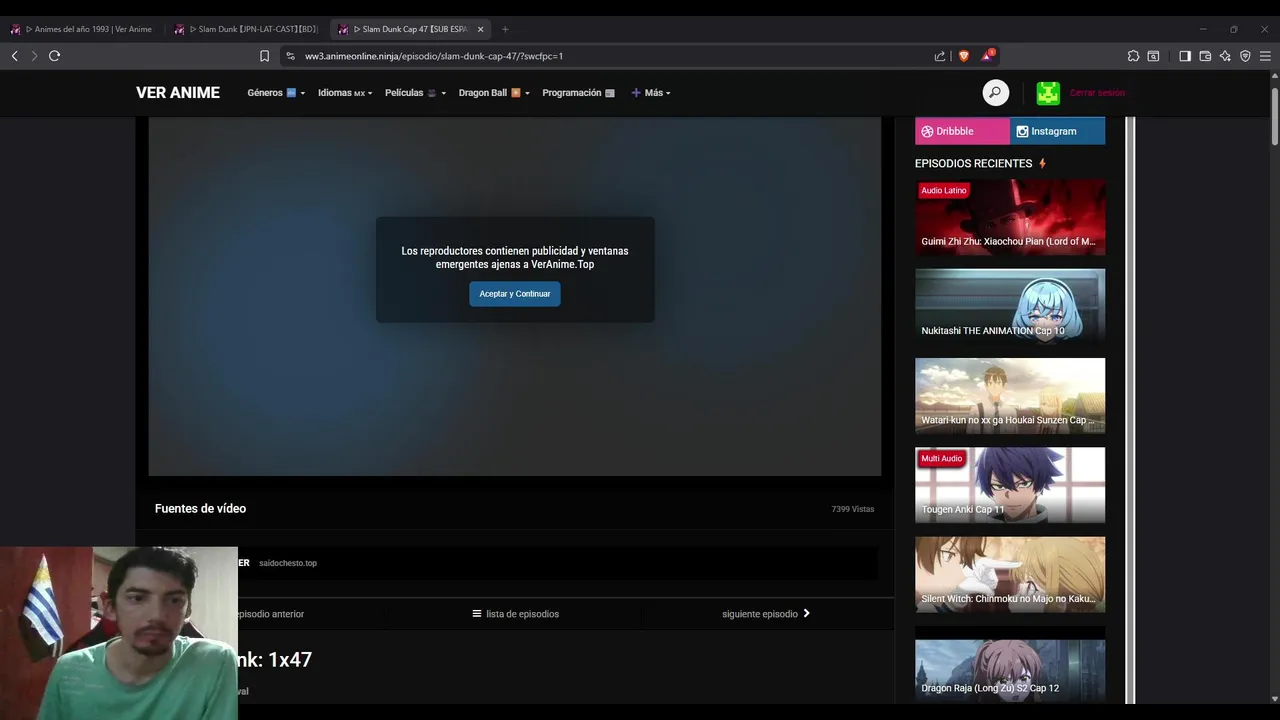Open a new browser tab
This screenshot has height=720, width=1280.
(x=505, y=29)
